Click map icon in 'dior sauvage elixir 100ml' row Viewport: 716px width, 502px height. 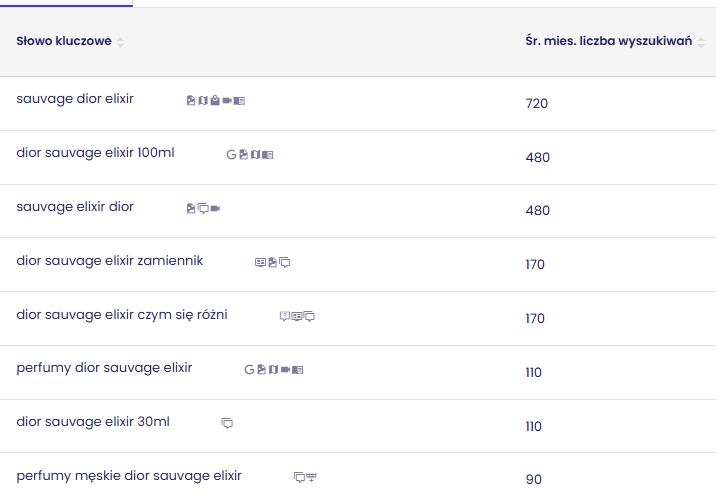click(x=255, y=155)
